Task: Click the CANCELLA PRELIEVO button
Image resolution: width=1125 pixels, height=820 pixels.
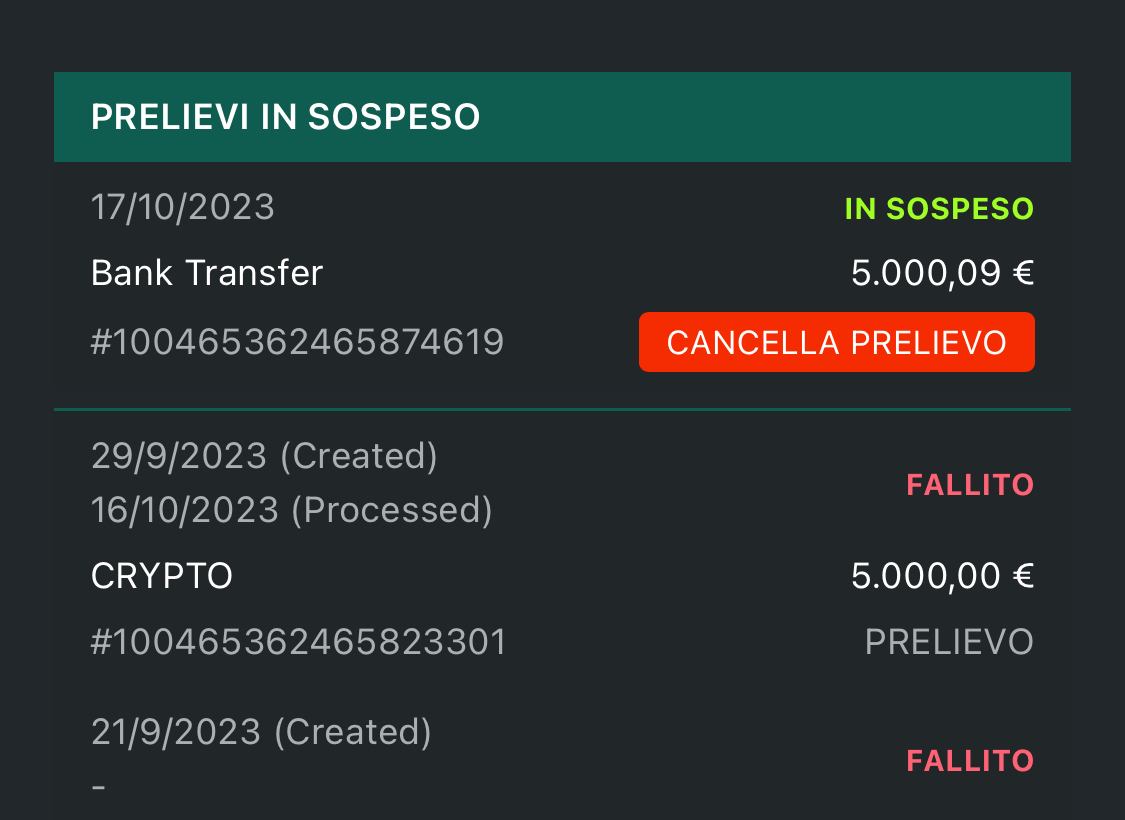Action: coord(836,342)
